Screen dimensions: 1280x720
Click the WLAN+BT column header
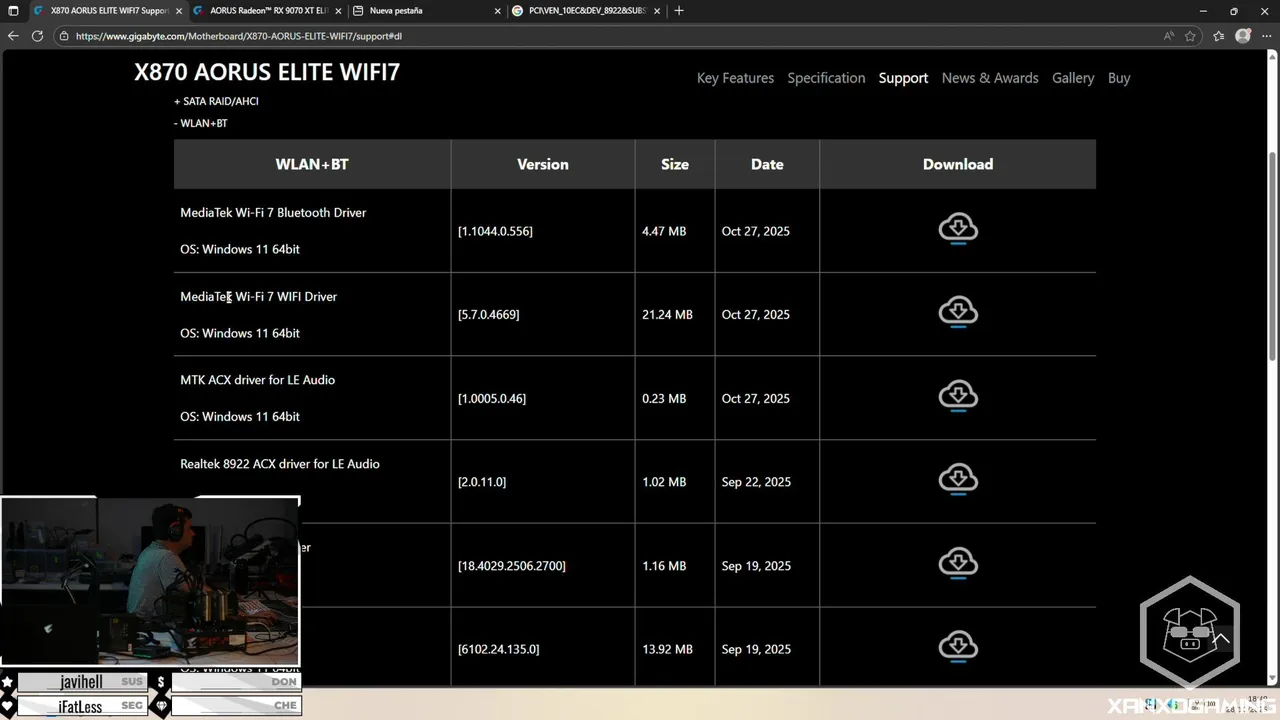312,164
